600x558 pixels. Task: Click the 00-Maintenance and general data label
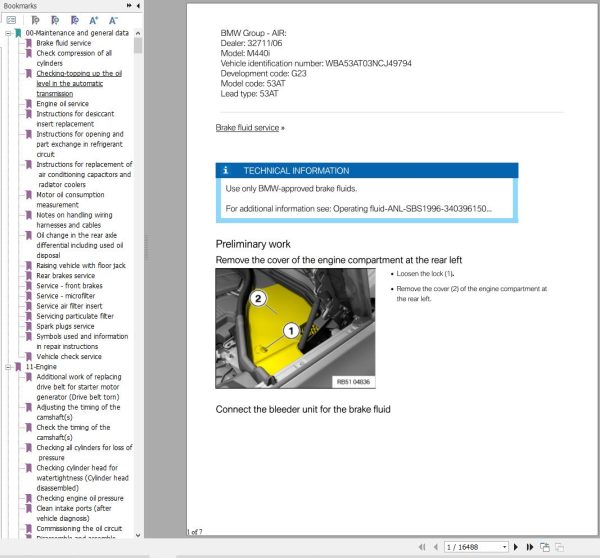[x=77, y=33]
